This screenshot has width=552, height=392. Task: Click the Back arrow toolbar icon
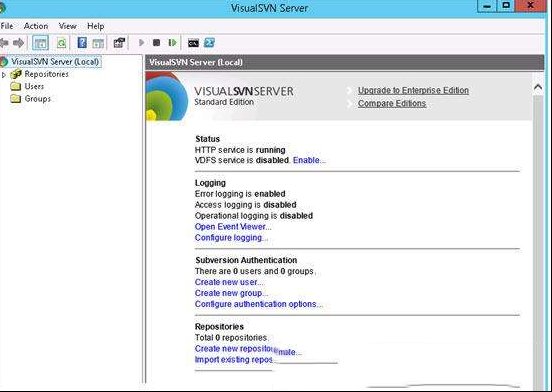tap(4, 43)
